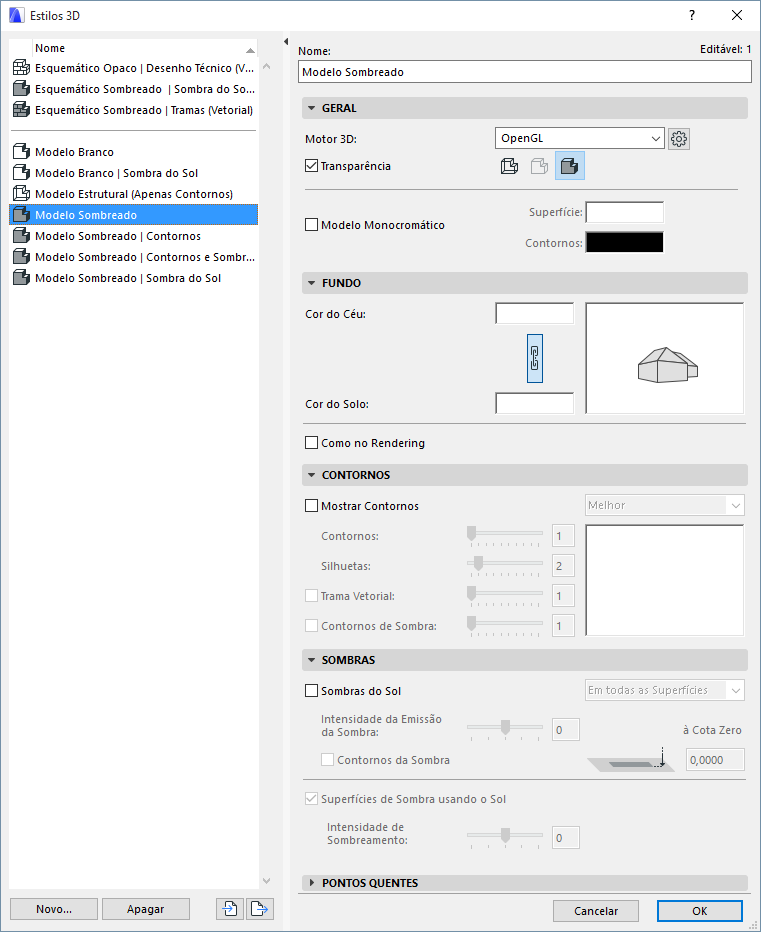This screenshot has height=932, width=761.
Task: Collapse the SOMBRAS section
Action: click(312, 660)
